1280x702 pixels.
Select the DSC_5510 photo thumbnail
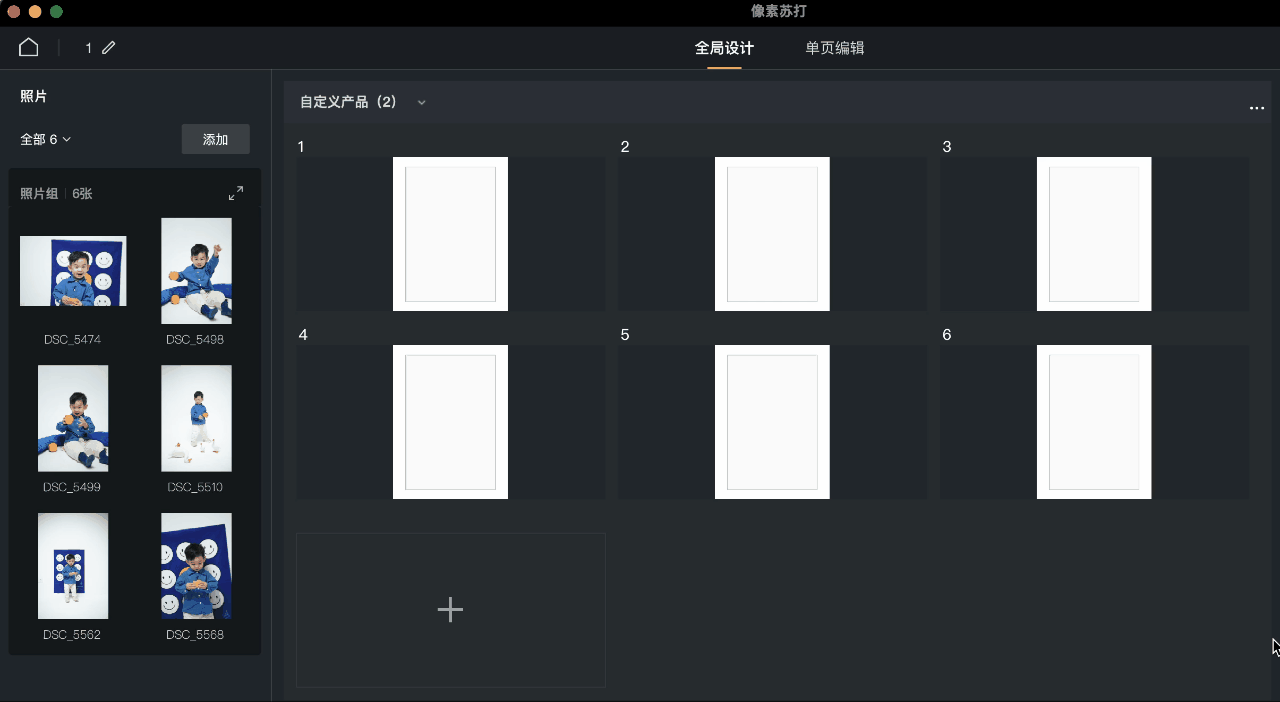tap(196, 418)
